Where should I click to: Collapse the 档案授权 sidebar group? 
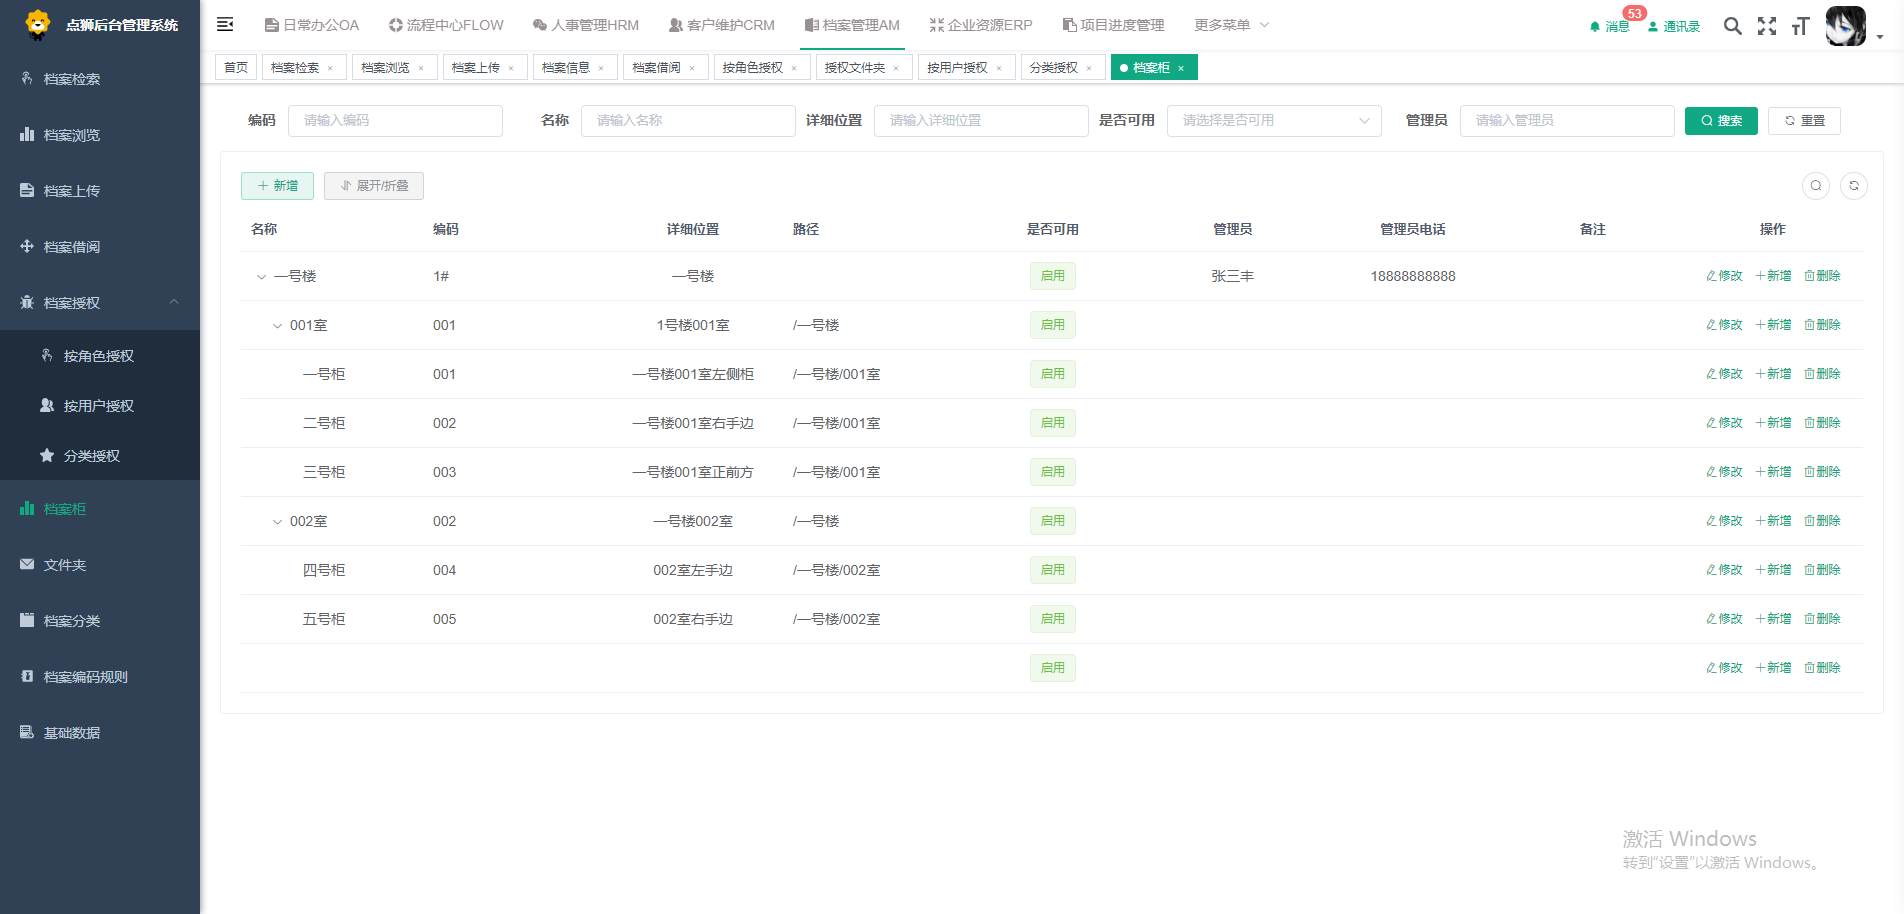100,303
